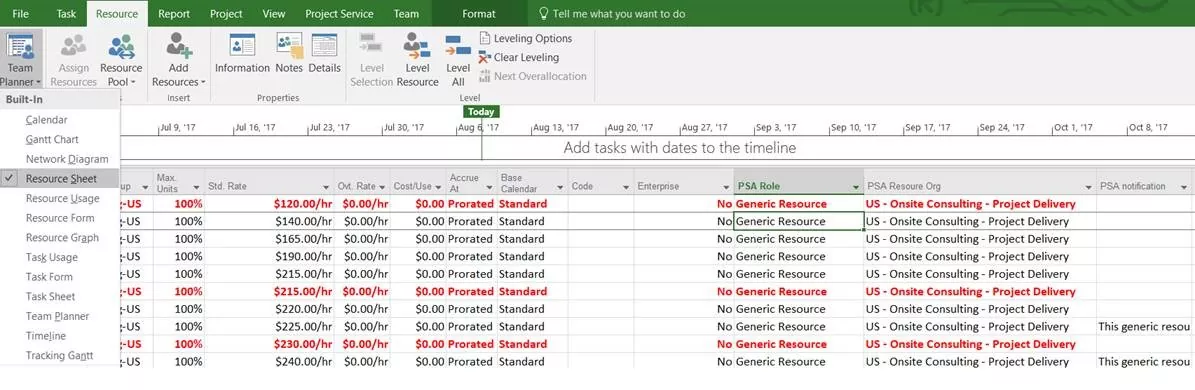Viewport: 1195px width, 390px height.
Task: Open resource Notes
Action: tap(289, 53)
